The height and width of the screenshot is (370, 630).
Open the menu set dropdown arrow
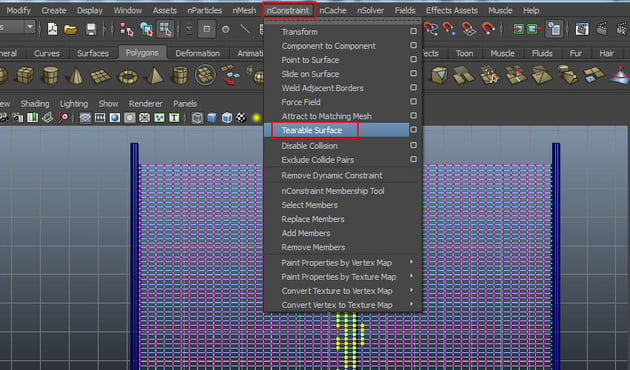(30, 27)
